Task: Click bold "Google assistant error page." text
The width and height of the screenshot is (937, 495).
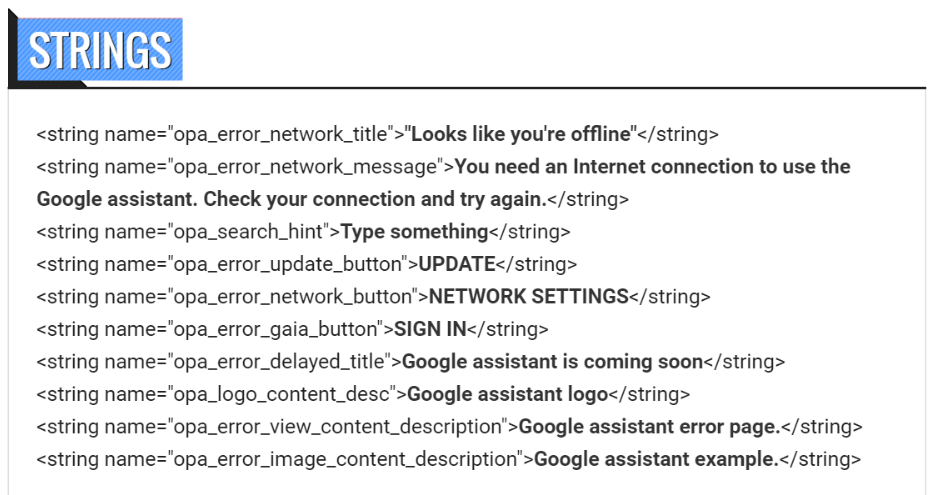Action: pyautogui.click(x=649, y=427)
